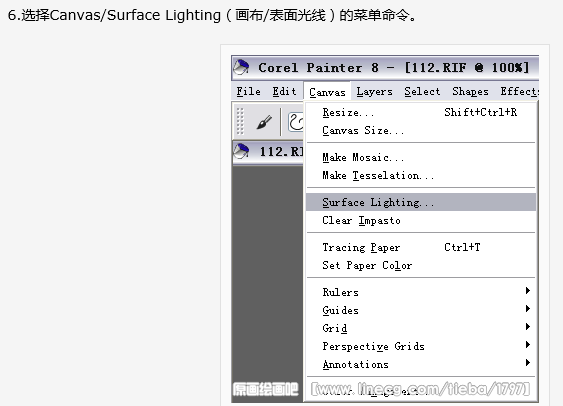
Task: Open the Annotations submenu
Action: 421,363
